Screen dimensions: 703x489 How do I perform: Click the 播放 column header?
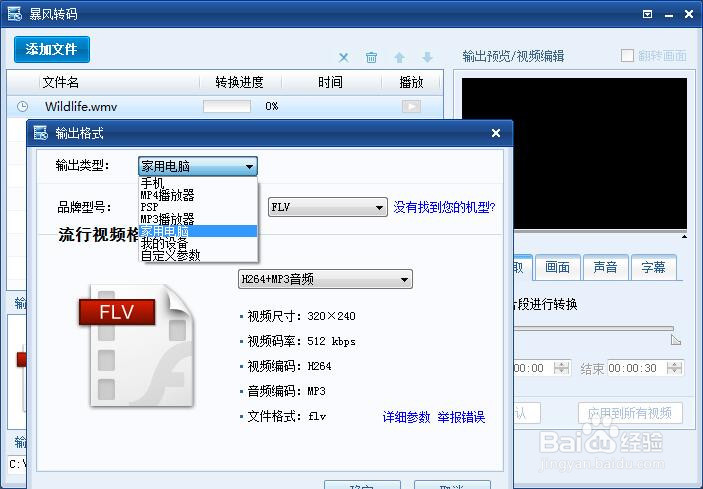tap(411, 82)
